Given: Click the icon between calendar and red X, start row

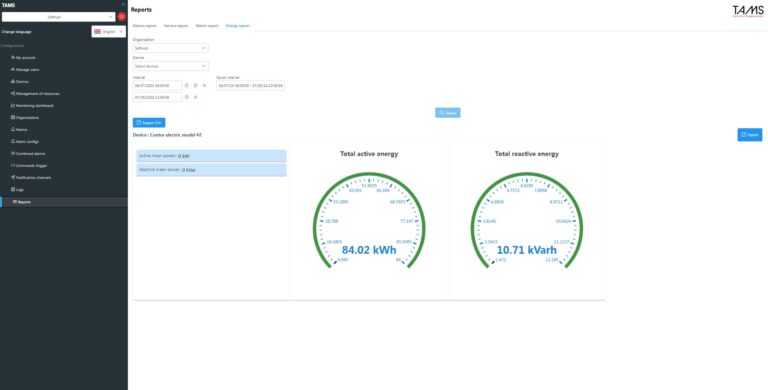Looking at the screenshot, I should [x=195, y=85].
